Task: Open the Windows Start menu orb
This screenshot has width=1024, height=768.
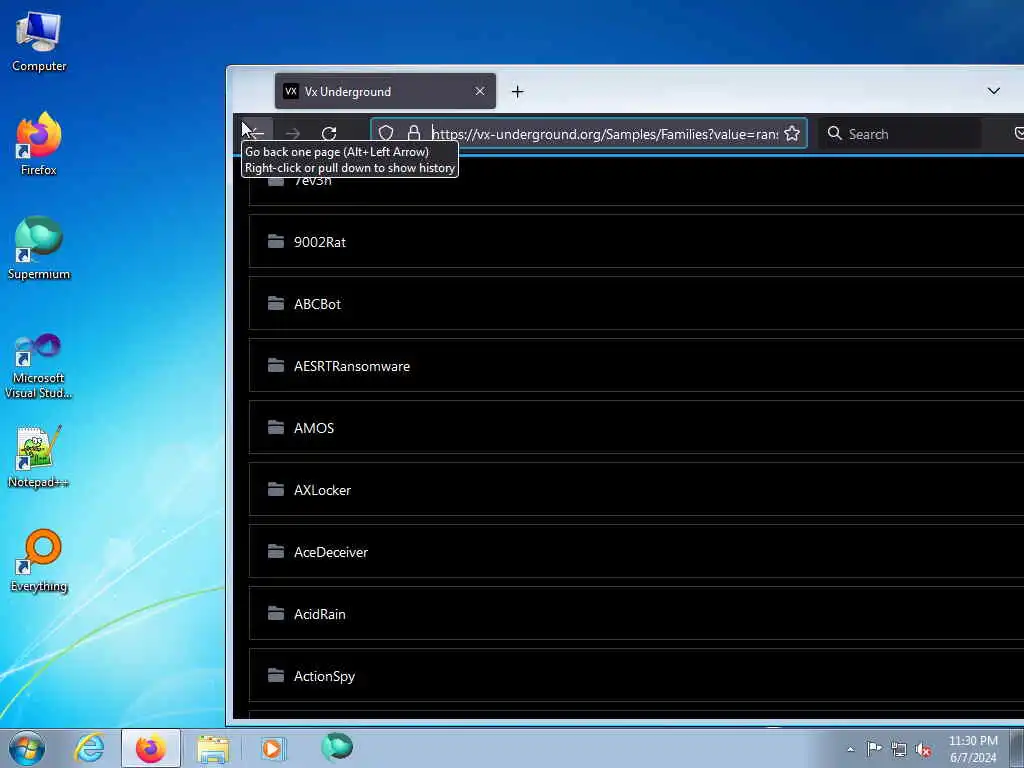Action: [x=27, y=748]
